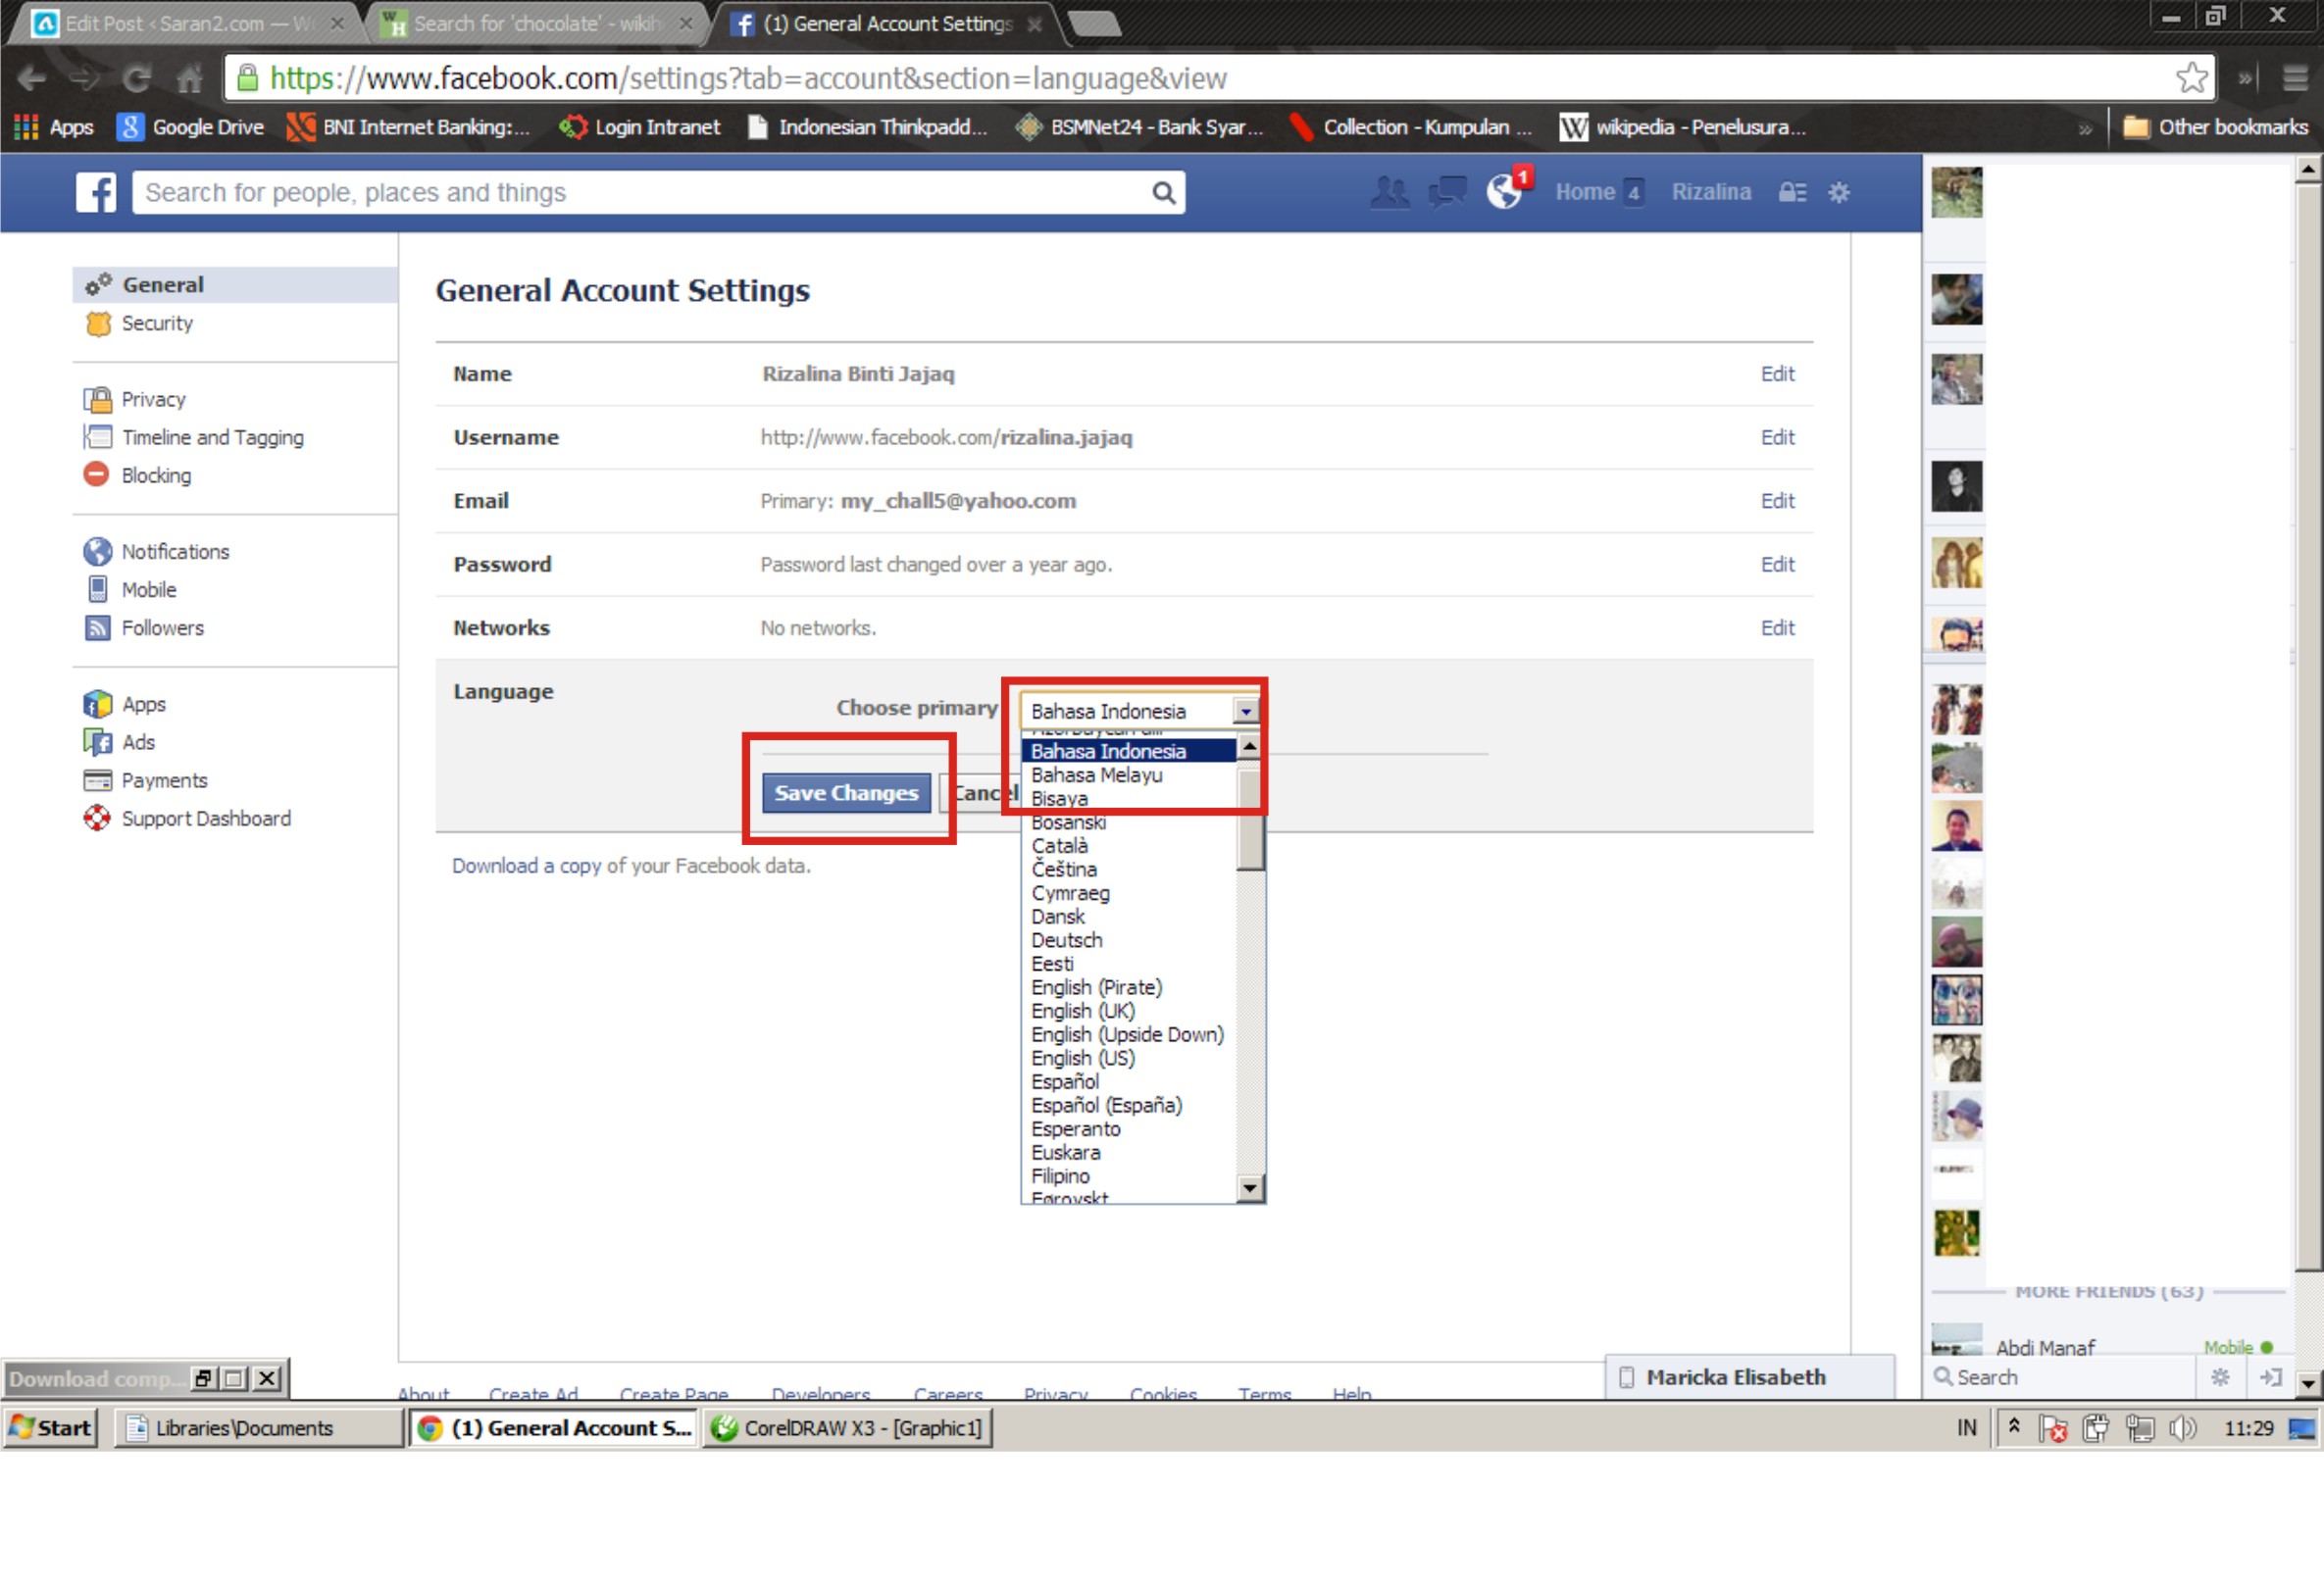Click the search magnifier icon in Facebook bar
Screen dimensions: 2324x1593
pyautogui.click(x=1163, y=193)
